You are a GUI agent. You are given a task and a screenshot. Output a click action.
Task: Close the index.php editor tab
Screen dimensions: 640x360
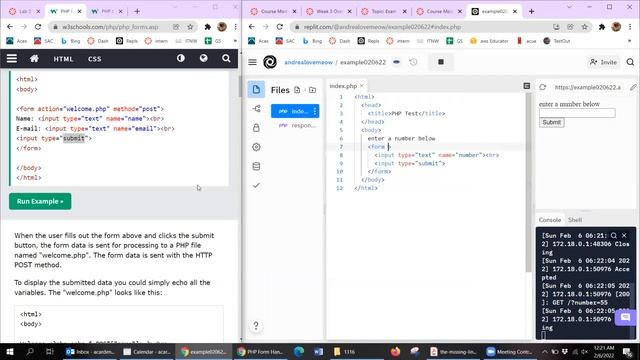[x=362, y=86]
